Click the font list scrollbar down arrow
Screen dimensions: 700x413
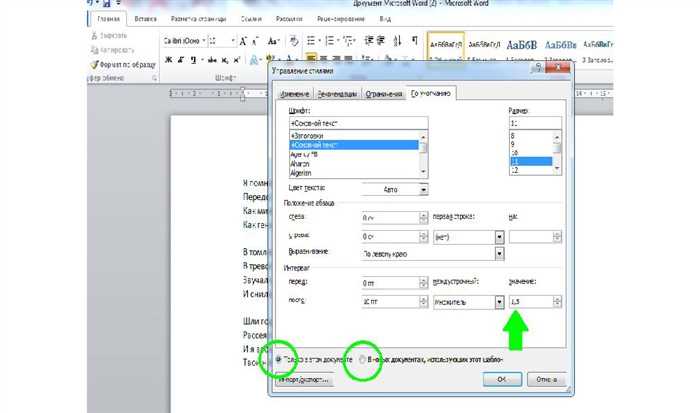pyautogui.click(x=423, y=172)
